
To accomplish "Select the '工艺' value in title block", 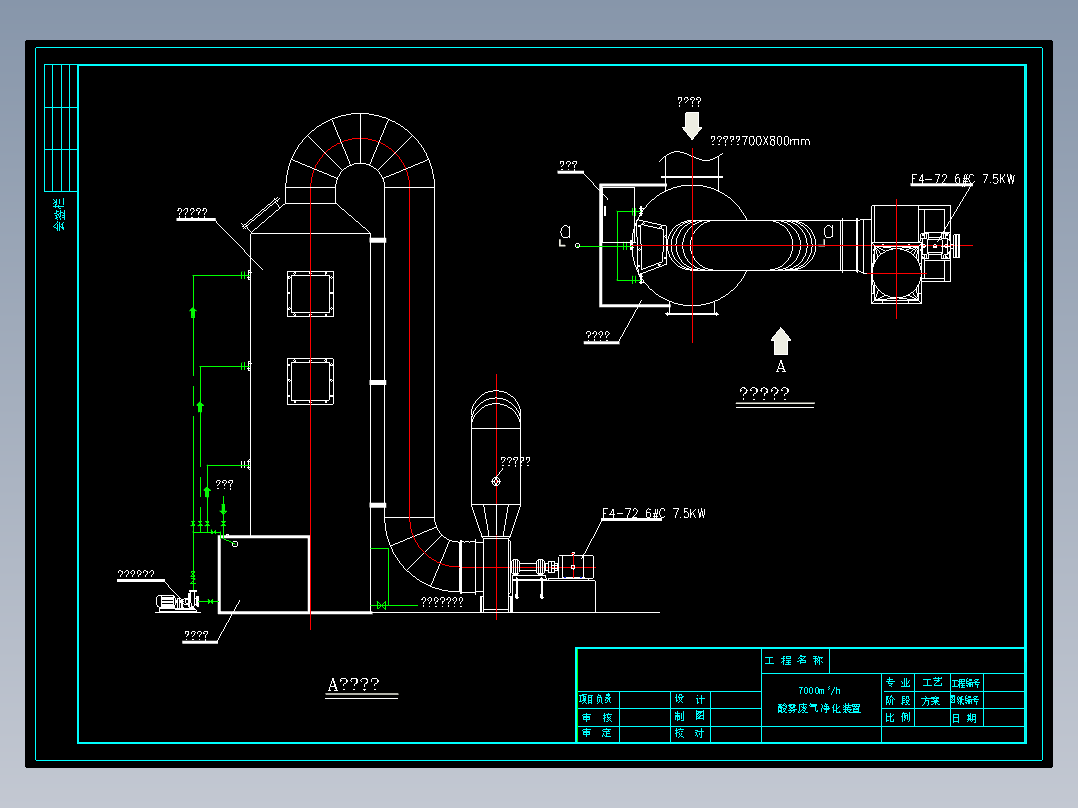I will [x=932, y=682].
